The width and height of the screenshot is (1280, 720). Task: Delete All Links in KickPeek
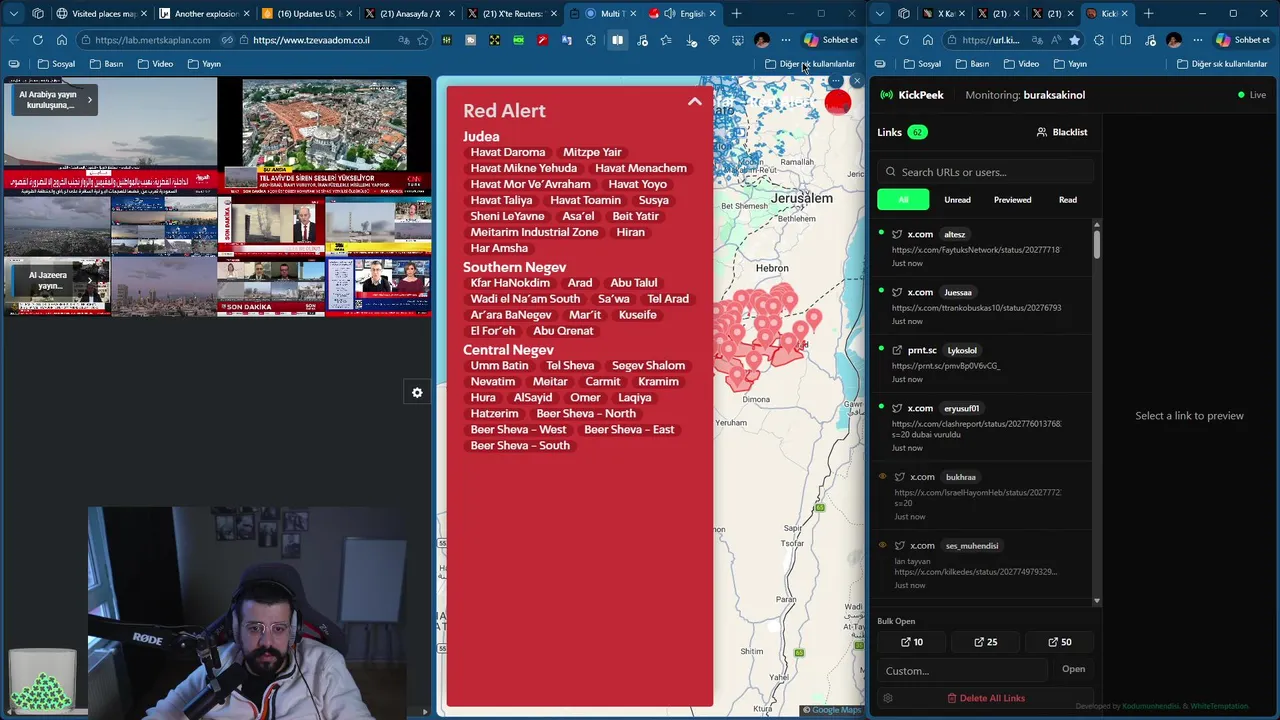point(985,698)
